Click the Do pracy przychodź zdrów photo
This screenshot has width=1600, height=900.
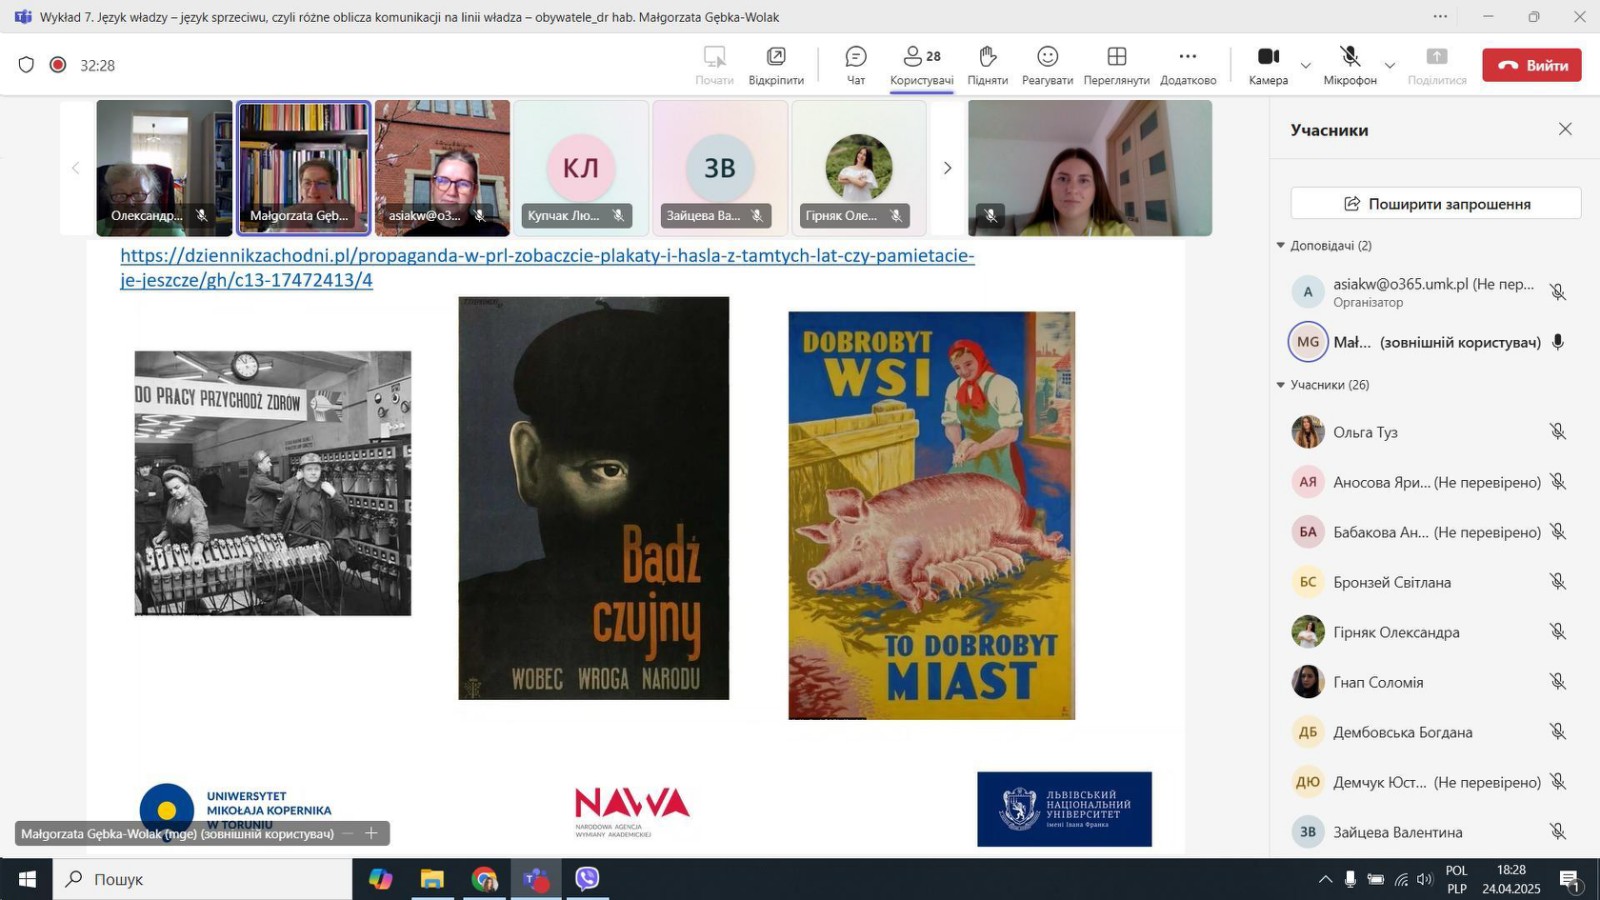273,483
